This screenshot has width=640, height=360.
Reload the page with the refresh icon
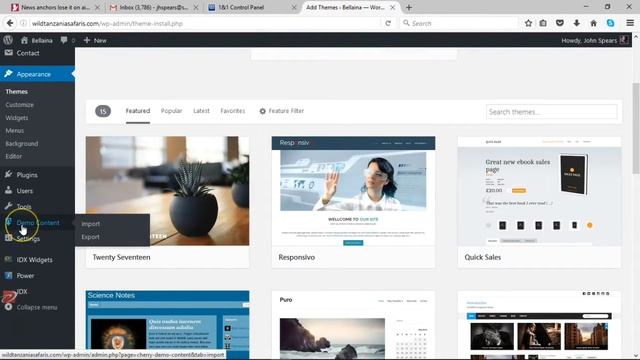tap(388, 23)
